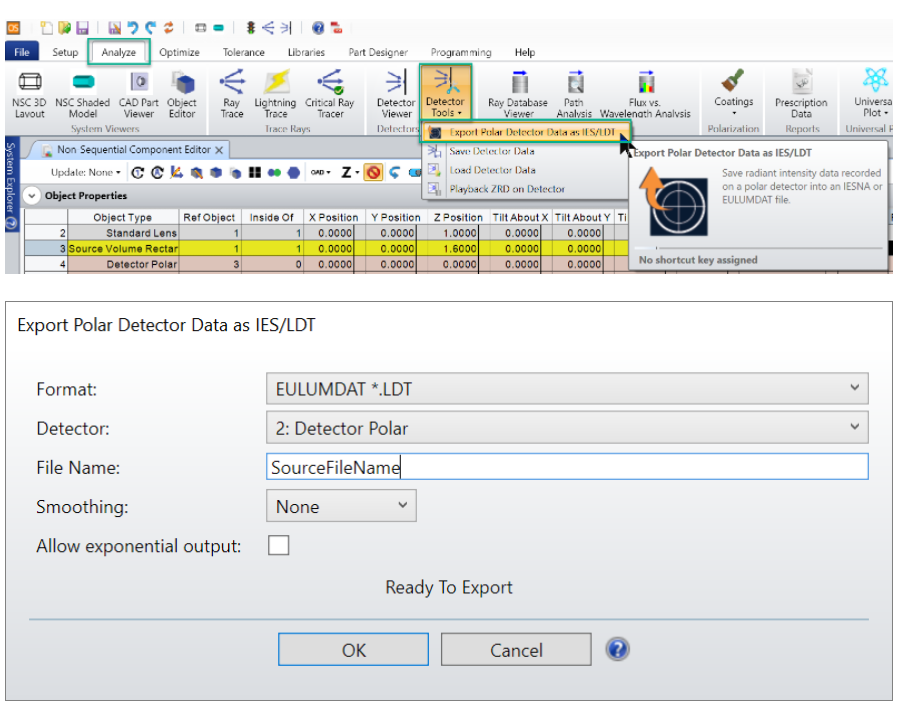
Task: Close the Non Sequential Component Editor tab
Action: (219, 150)
